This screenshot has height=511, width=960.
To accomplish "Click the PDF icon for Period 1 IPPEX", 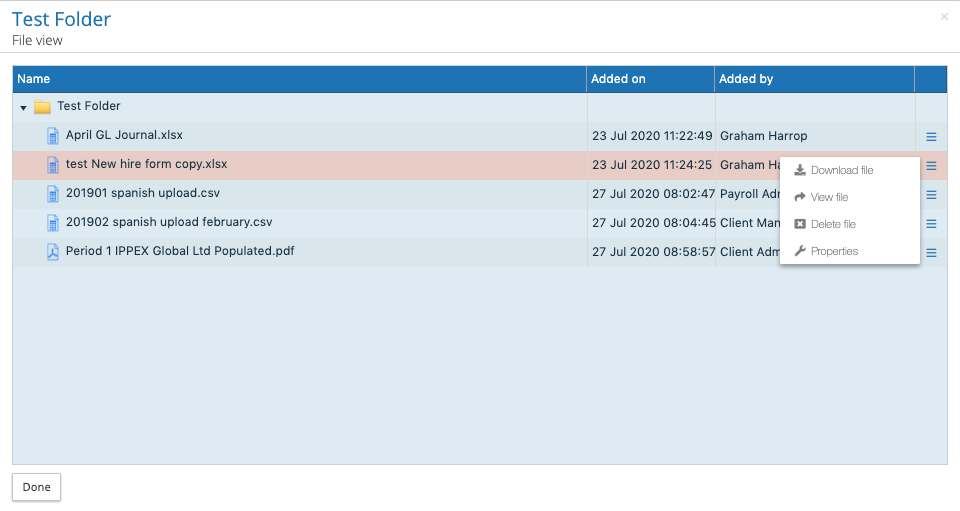I will [x=53, y=251].
